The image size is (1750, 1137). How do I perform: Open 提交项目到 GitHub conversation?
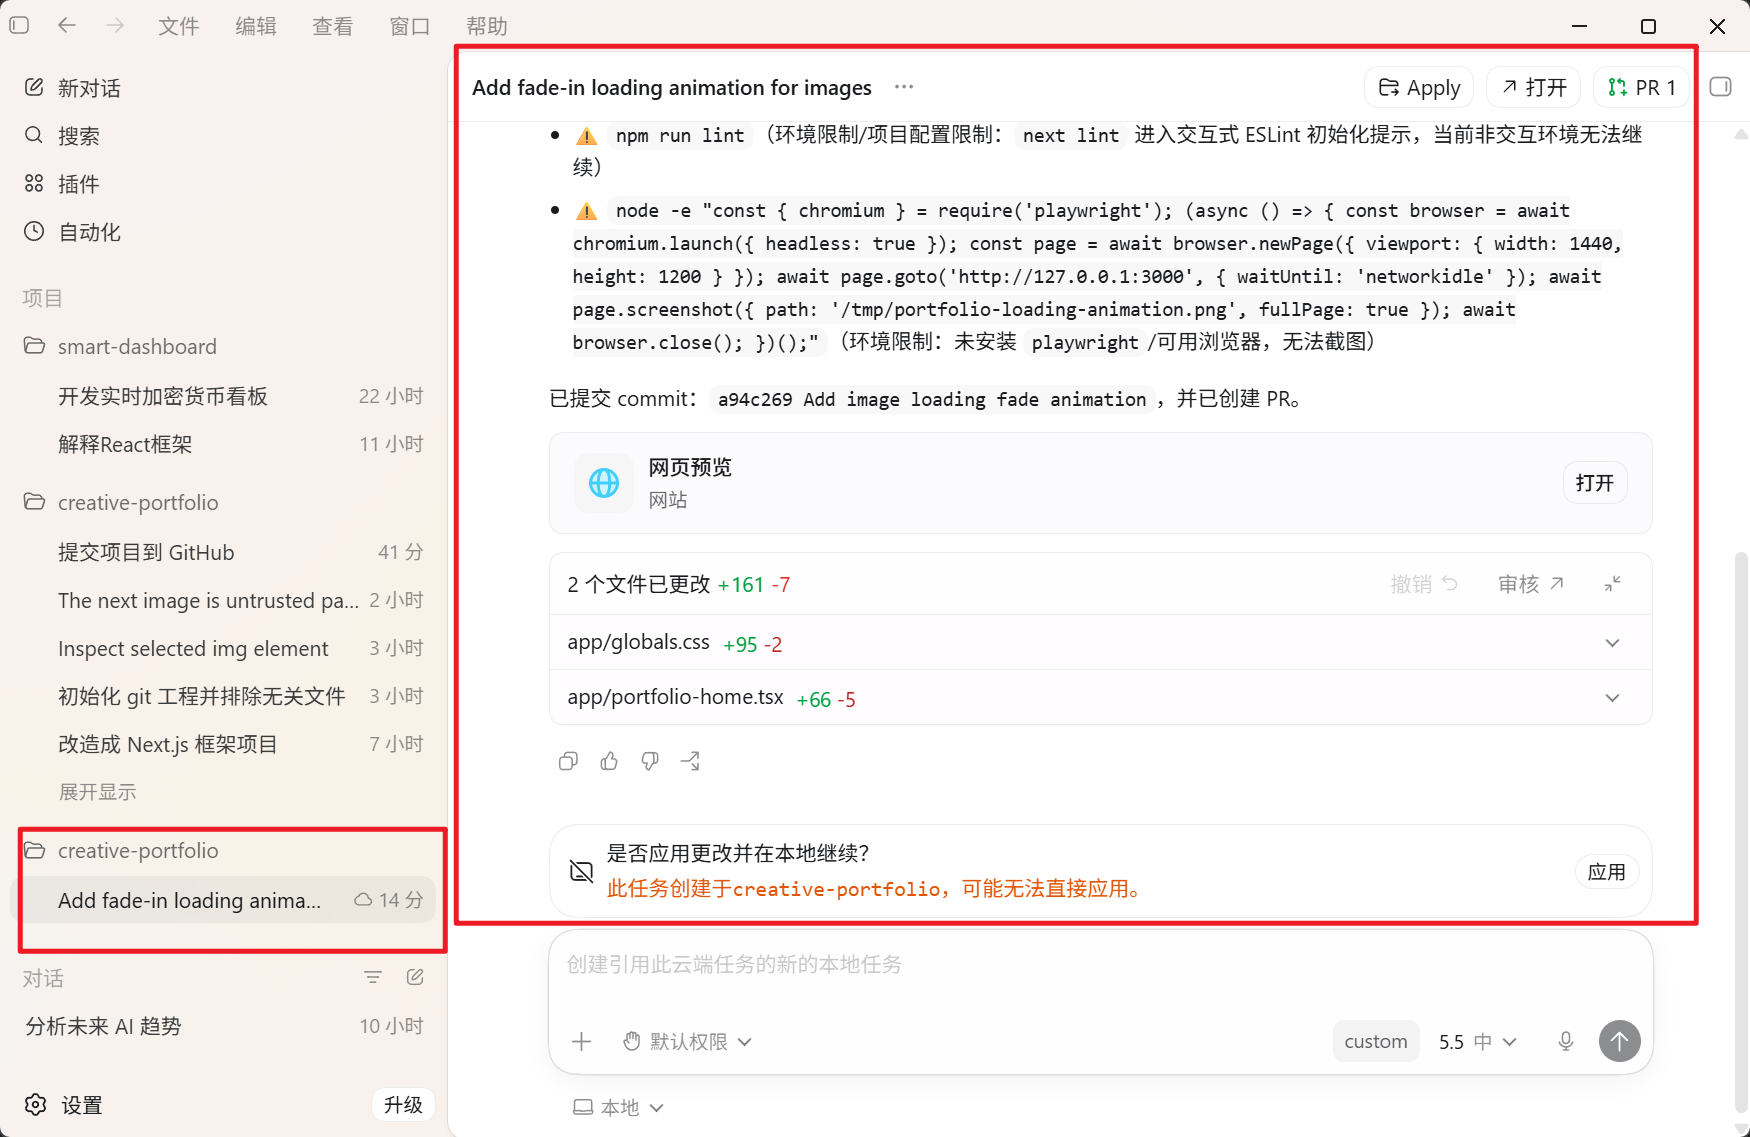[x=224, y=552]
